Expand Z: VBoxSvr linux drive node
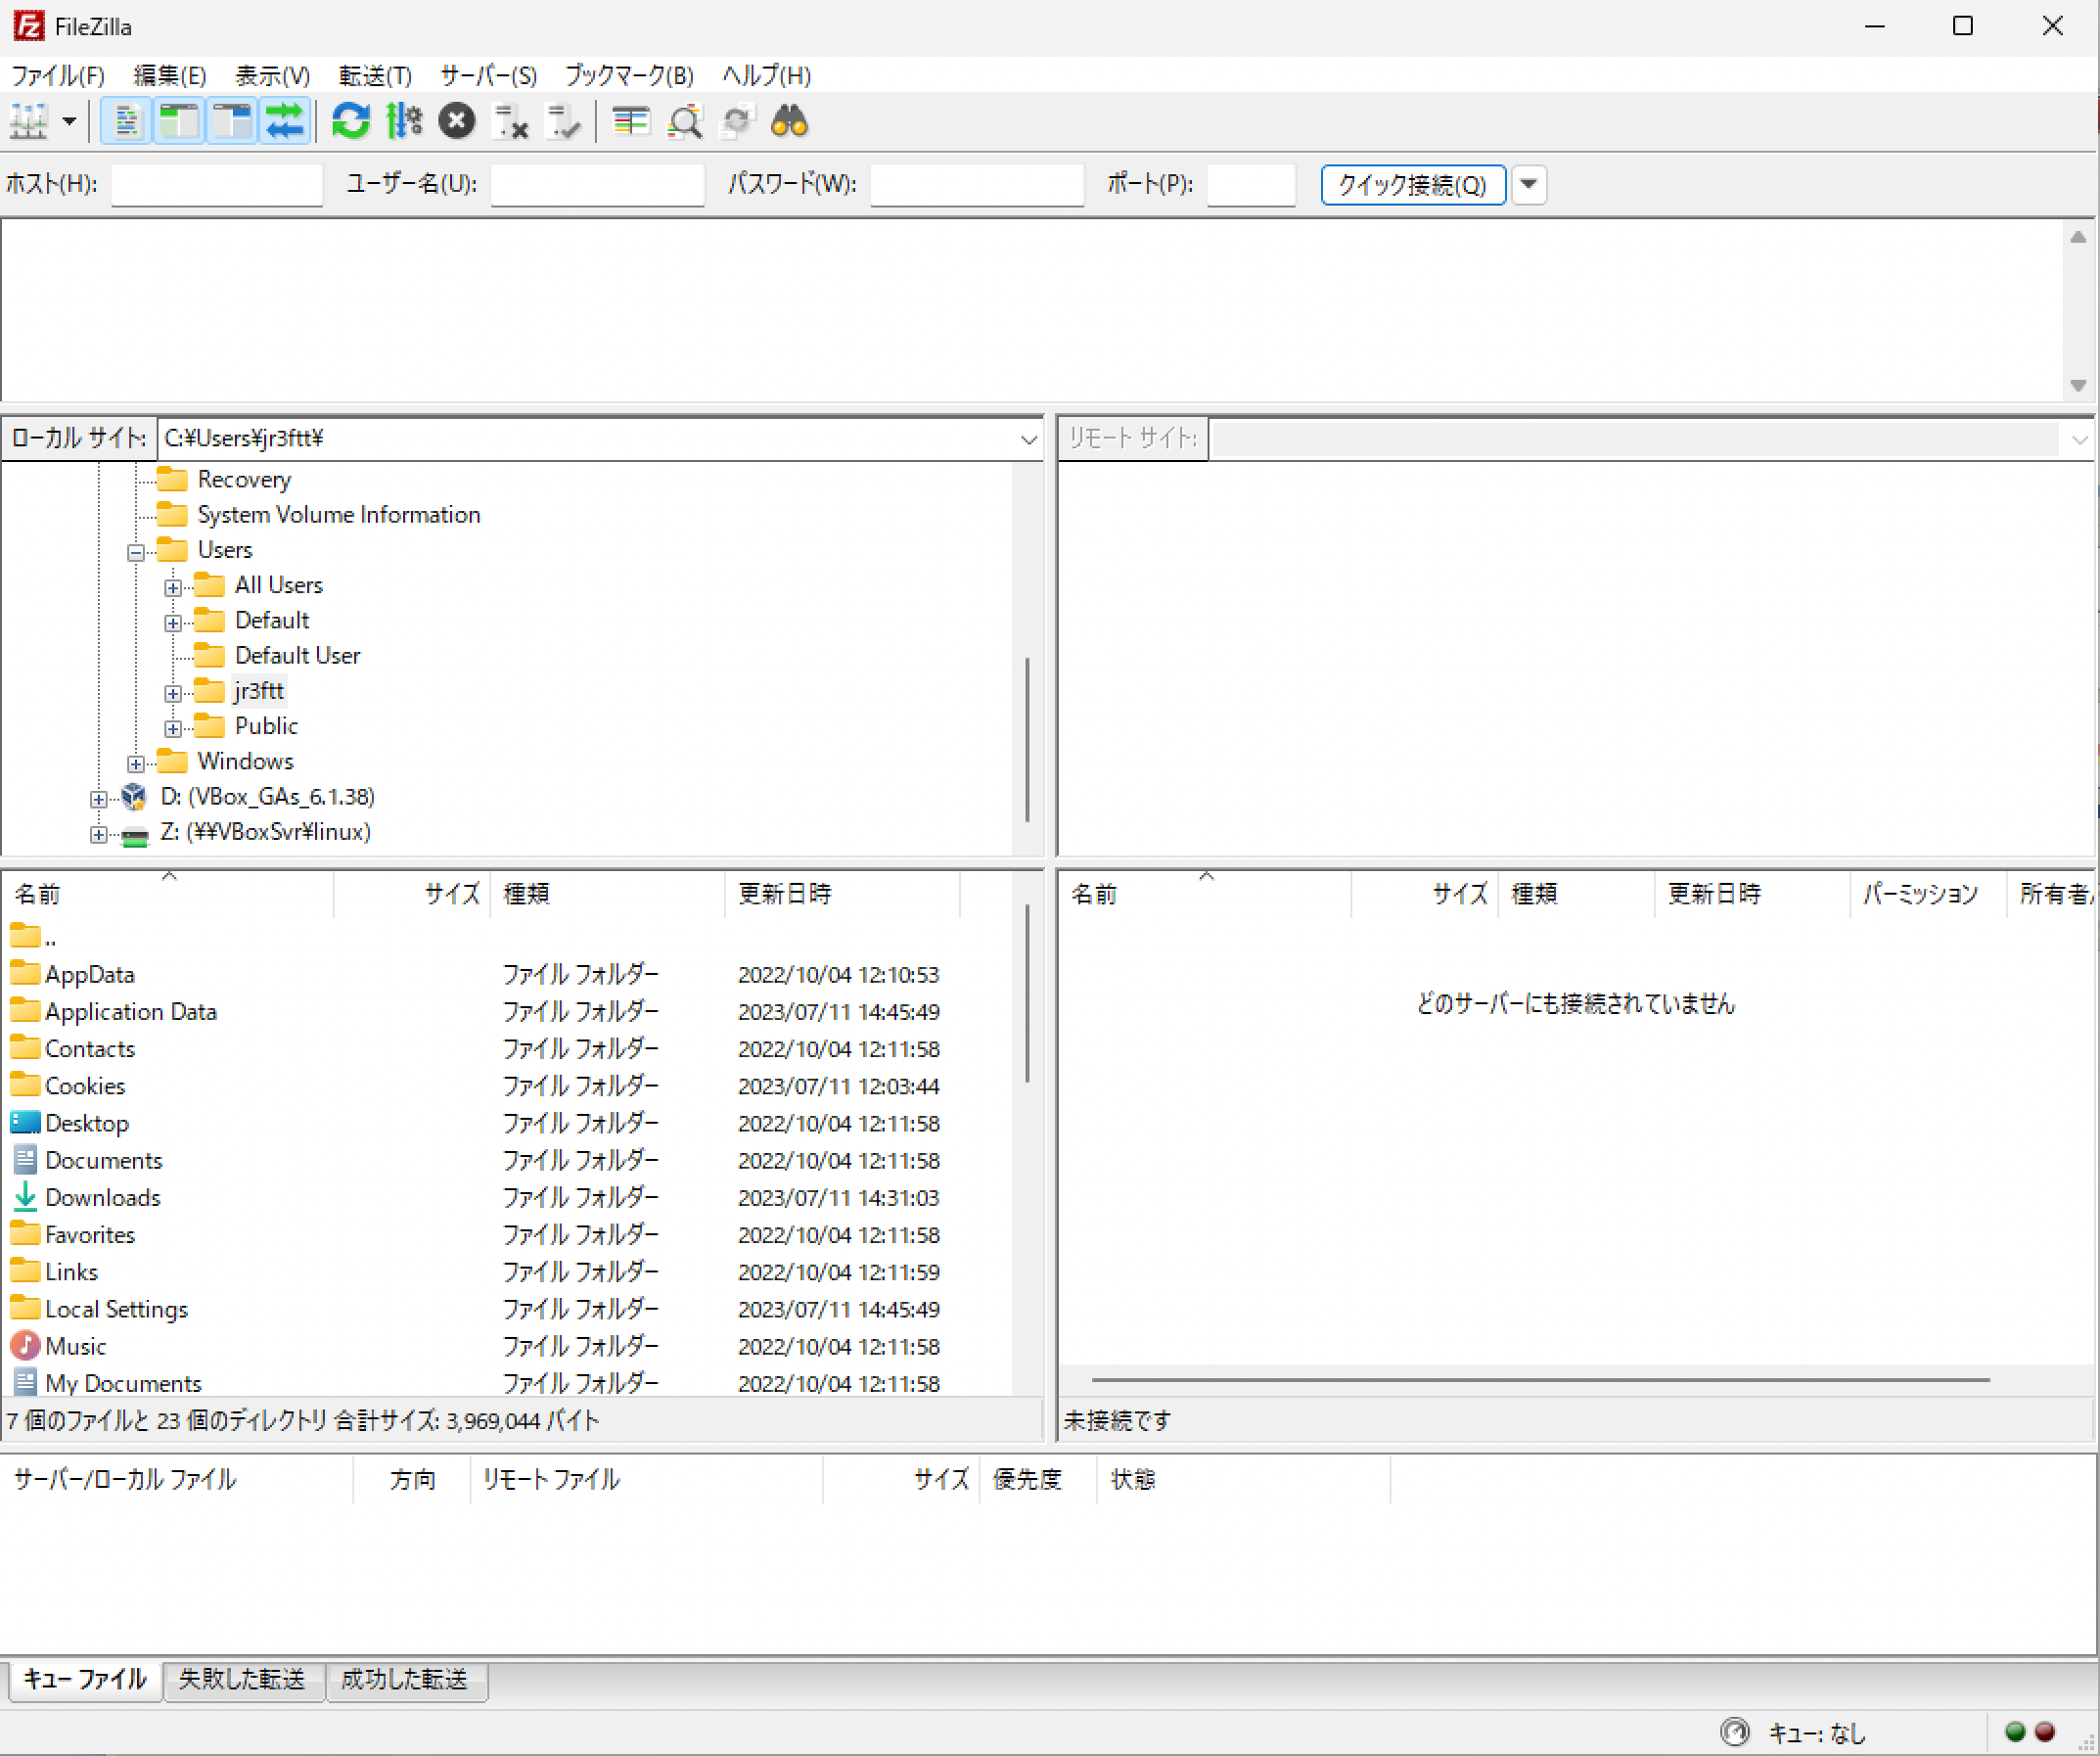The width and height of the screenshot is (2100, 1756). 98,833
